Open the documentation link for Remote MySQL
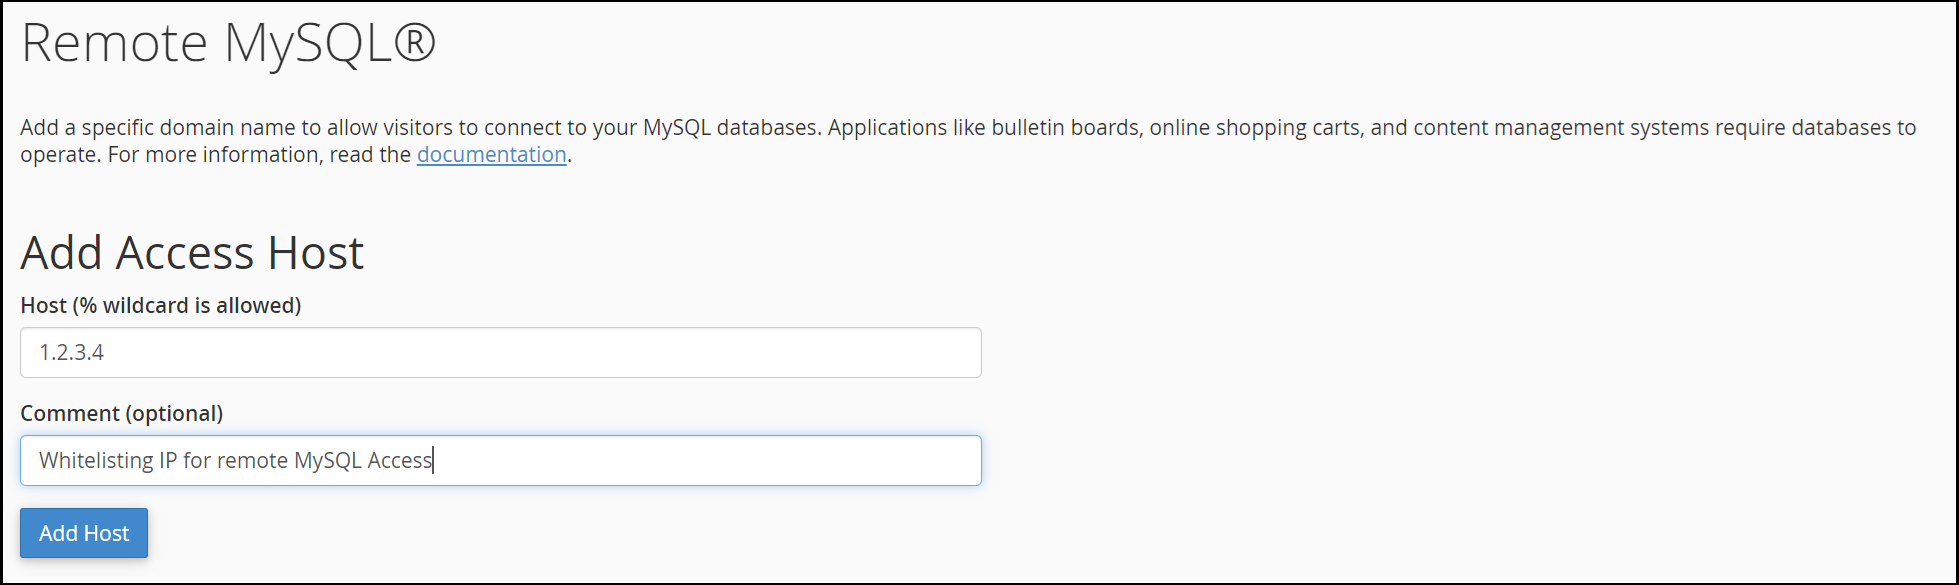 491,154
